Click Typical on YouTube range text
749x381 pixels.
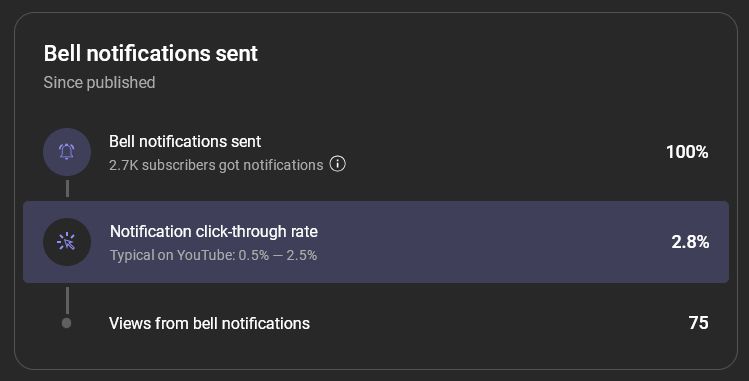[214, 255]
